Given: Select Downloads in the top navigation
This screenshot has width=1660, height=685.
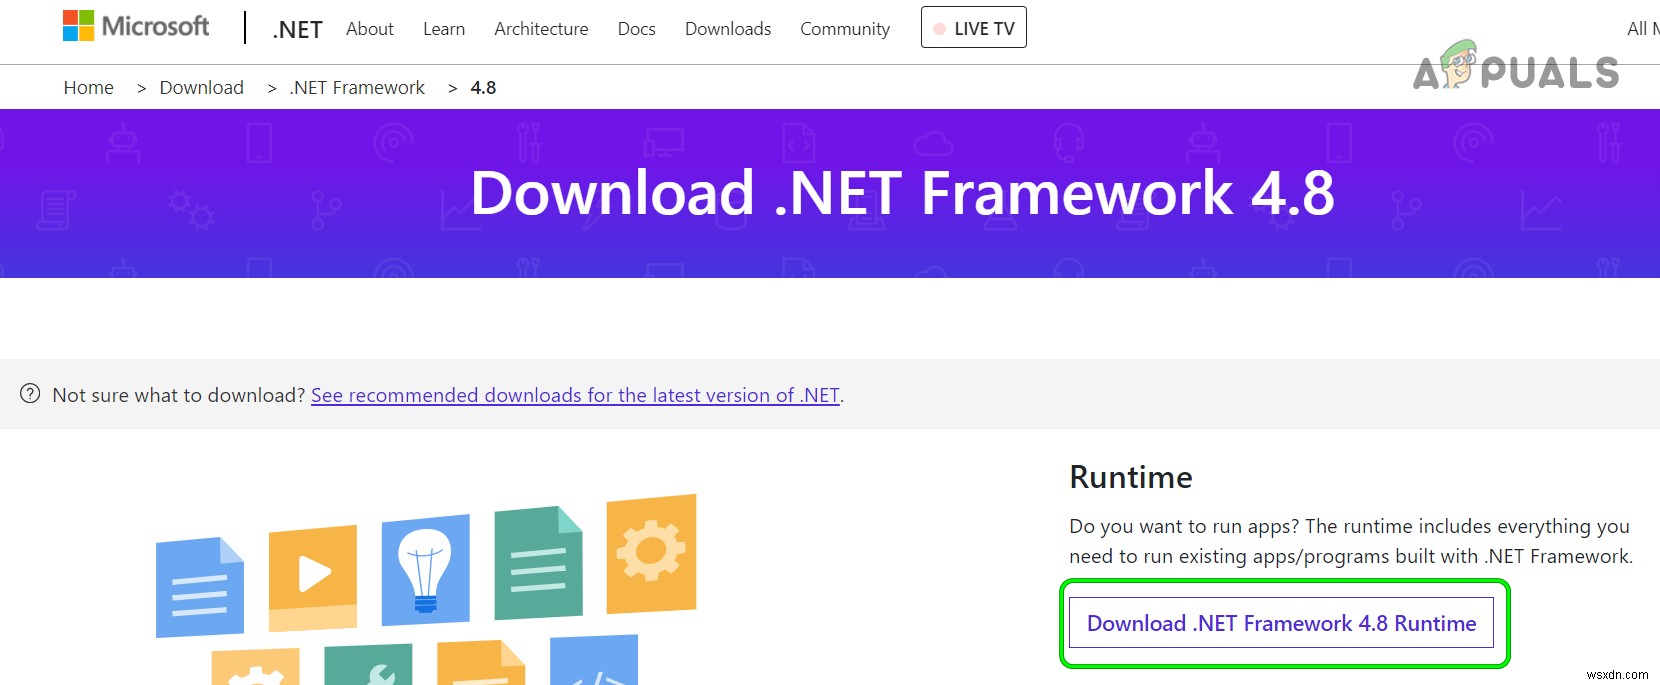Looking at the screenshot, I should [728, 29].
